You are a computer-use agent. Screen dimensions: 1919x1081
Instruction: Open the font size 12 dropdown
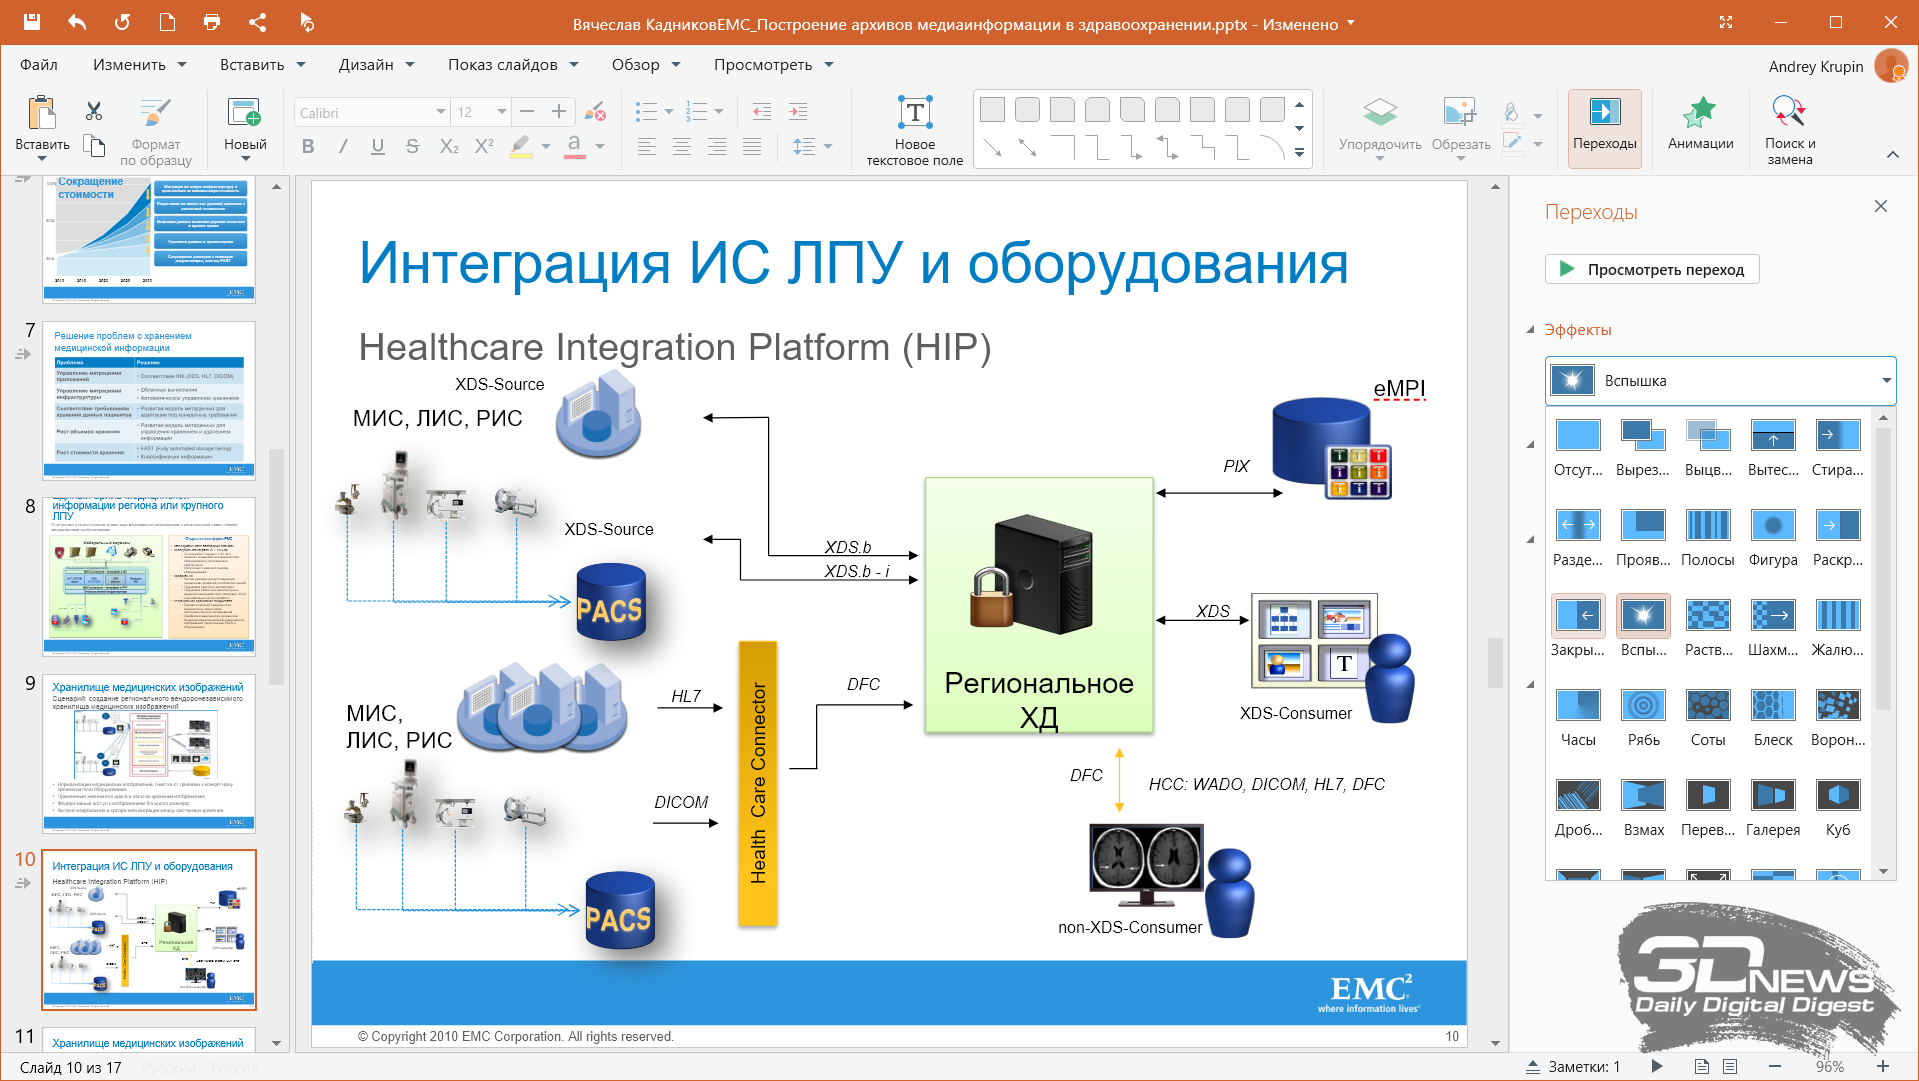point(502,112)
